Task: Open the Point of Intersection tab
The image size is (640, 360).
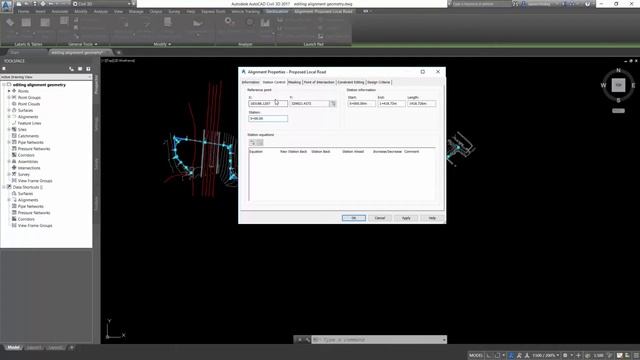Action: (x=319, y=82)
